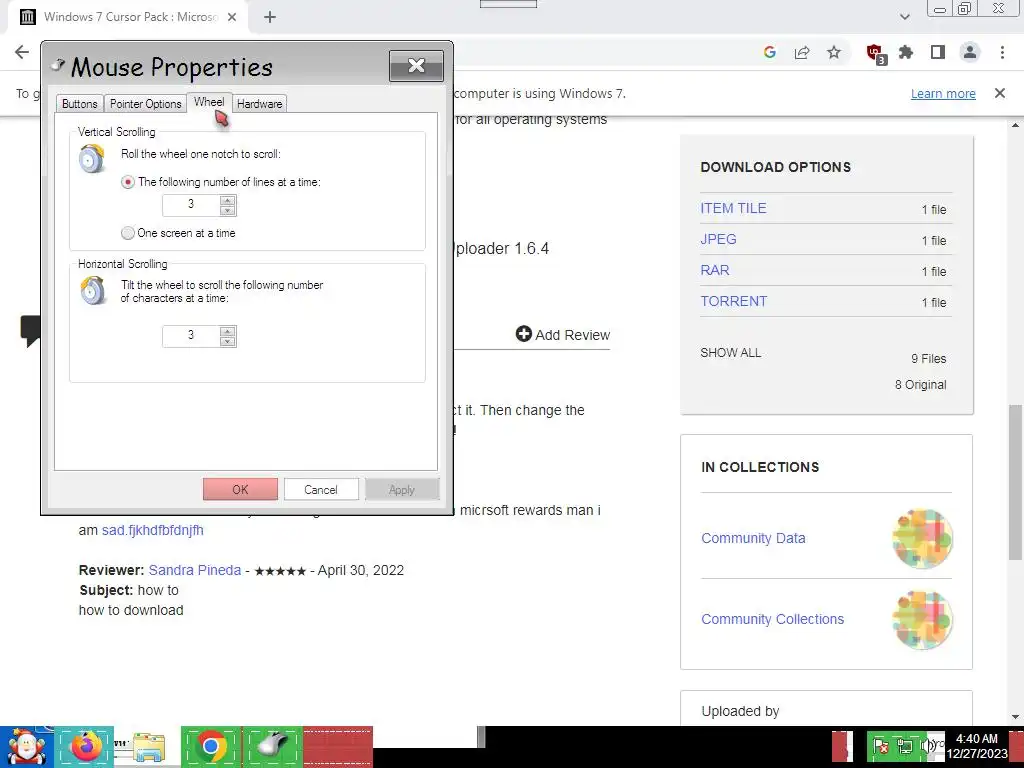Select 'The following number of lines' radio button
Screen dimensions: 1024x768
click(x=128, y=182)
